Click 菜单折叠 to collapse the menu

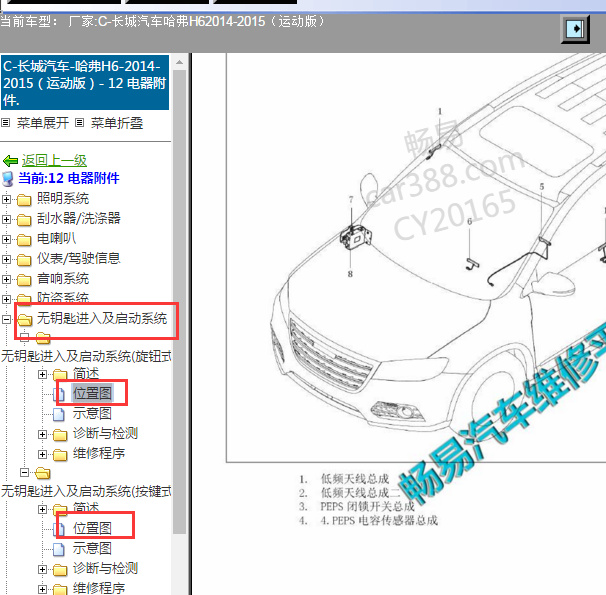tap(117, 123)
